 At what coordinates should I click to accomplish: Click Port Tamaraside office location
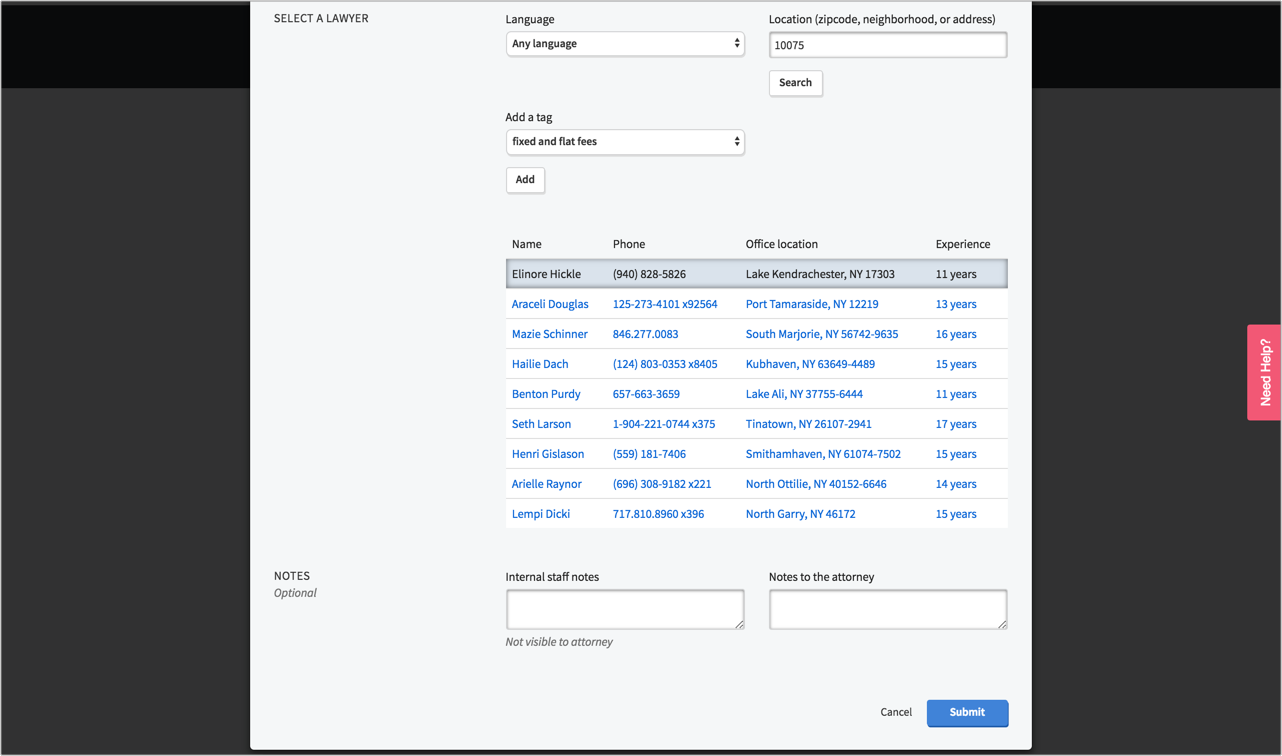(812, 304)
